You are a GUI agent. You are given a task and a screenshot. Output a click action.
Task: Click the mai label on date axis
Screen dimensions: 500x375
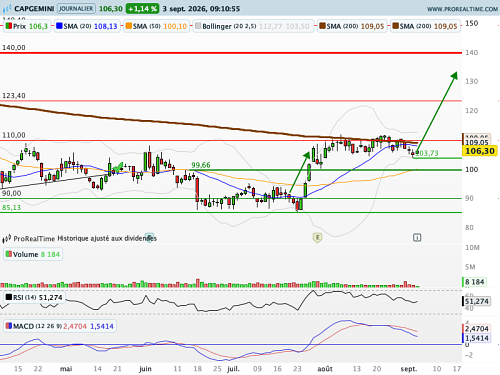[66, 369]
